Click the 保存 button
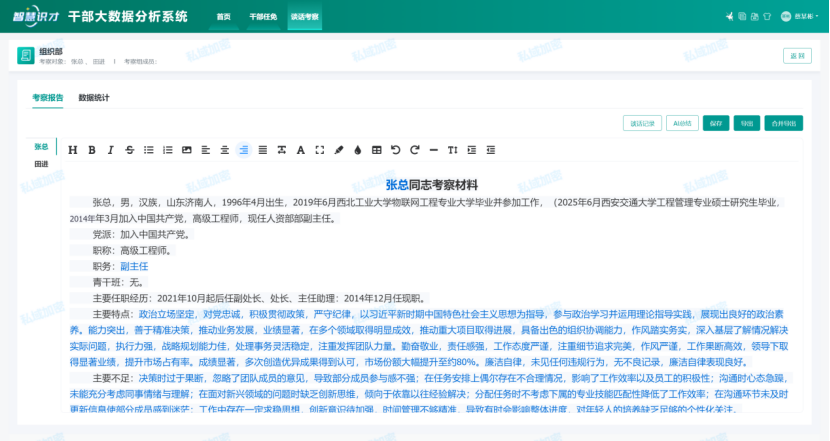830x441 pixels. (715, 123)
